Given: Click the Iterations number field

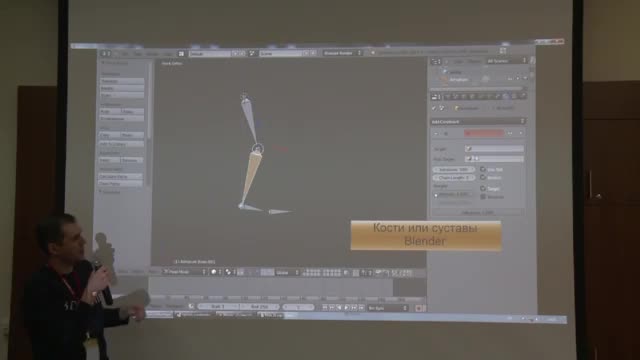Looking at the screenshot, I should click(453, 169).
